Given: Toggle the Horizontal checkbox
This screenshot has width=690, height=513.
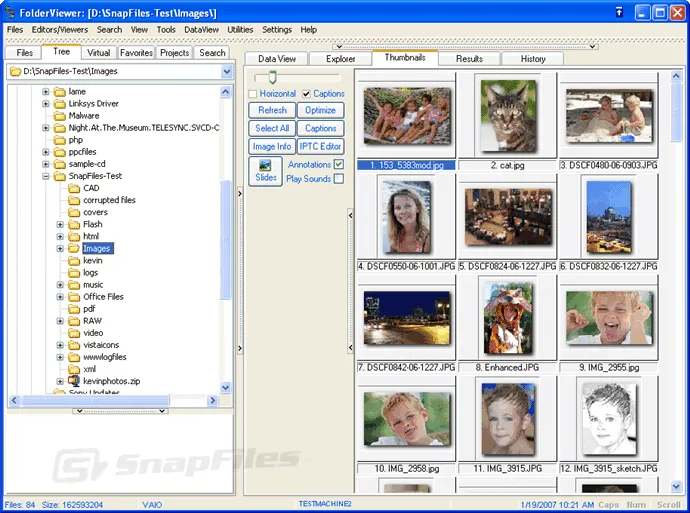Looking at the screenshot, I should tap(253, 94).
